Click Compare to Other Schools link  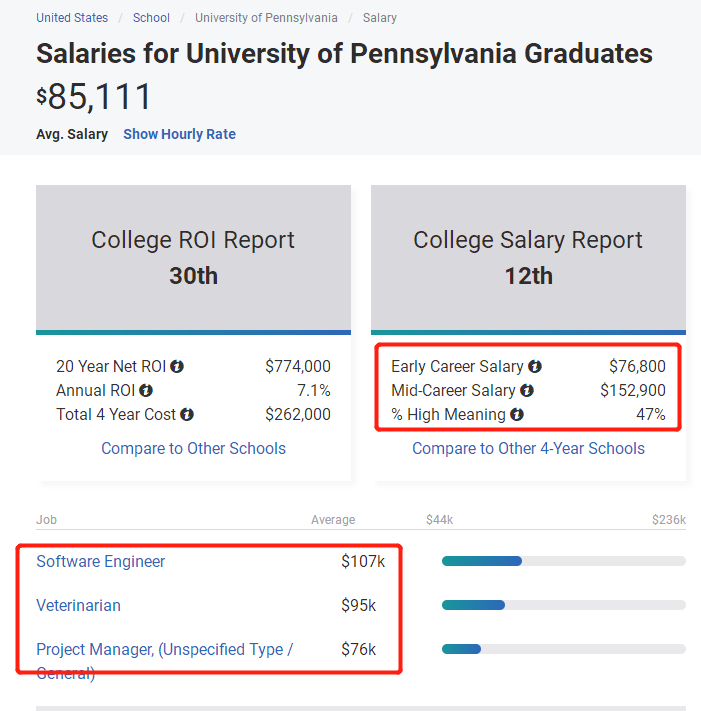coord(193,448)
